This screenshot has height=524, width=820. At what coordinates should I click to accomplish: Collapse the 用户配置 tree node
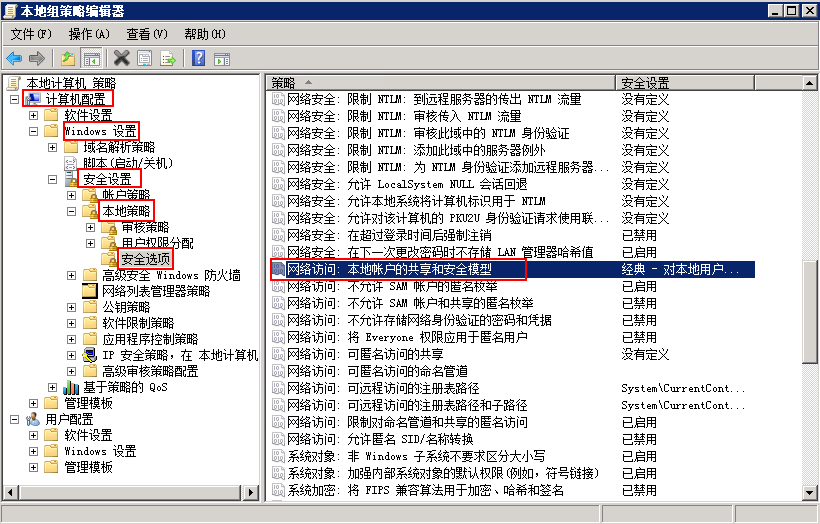[15, 419]
